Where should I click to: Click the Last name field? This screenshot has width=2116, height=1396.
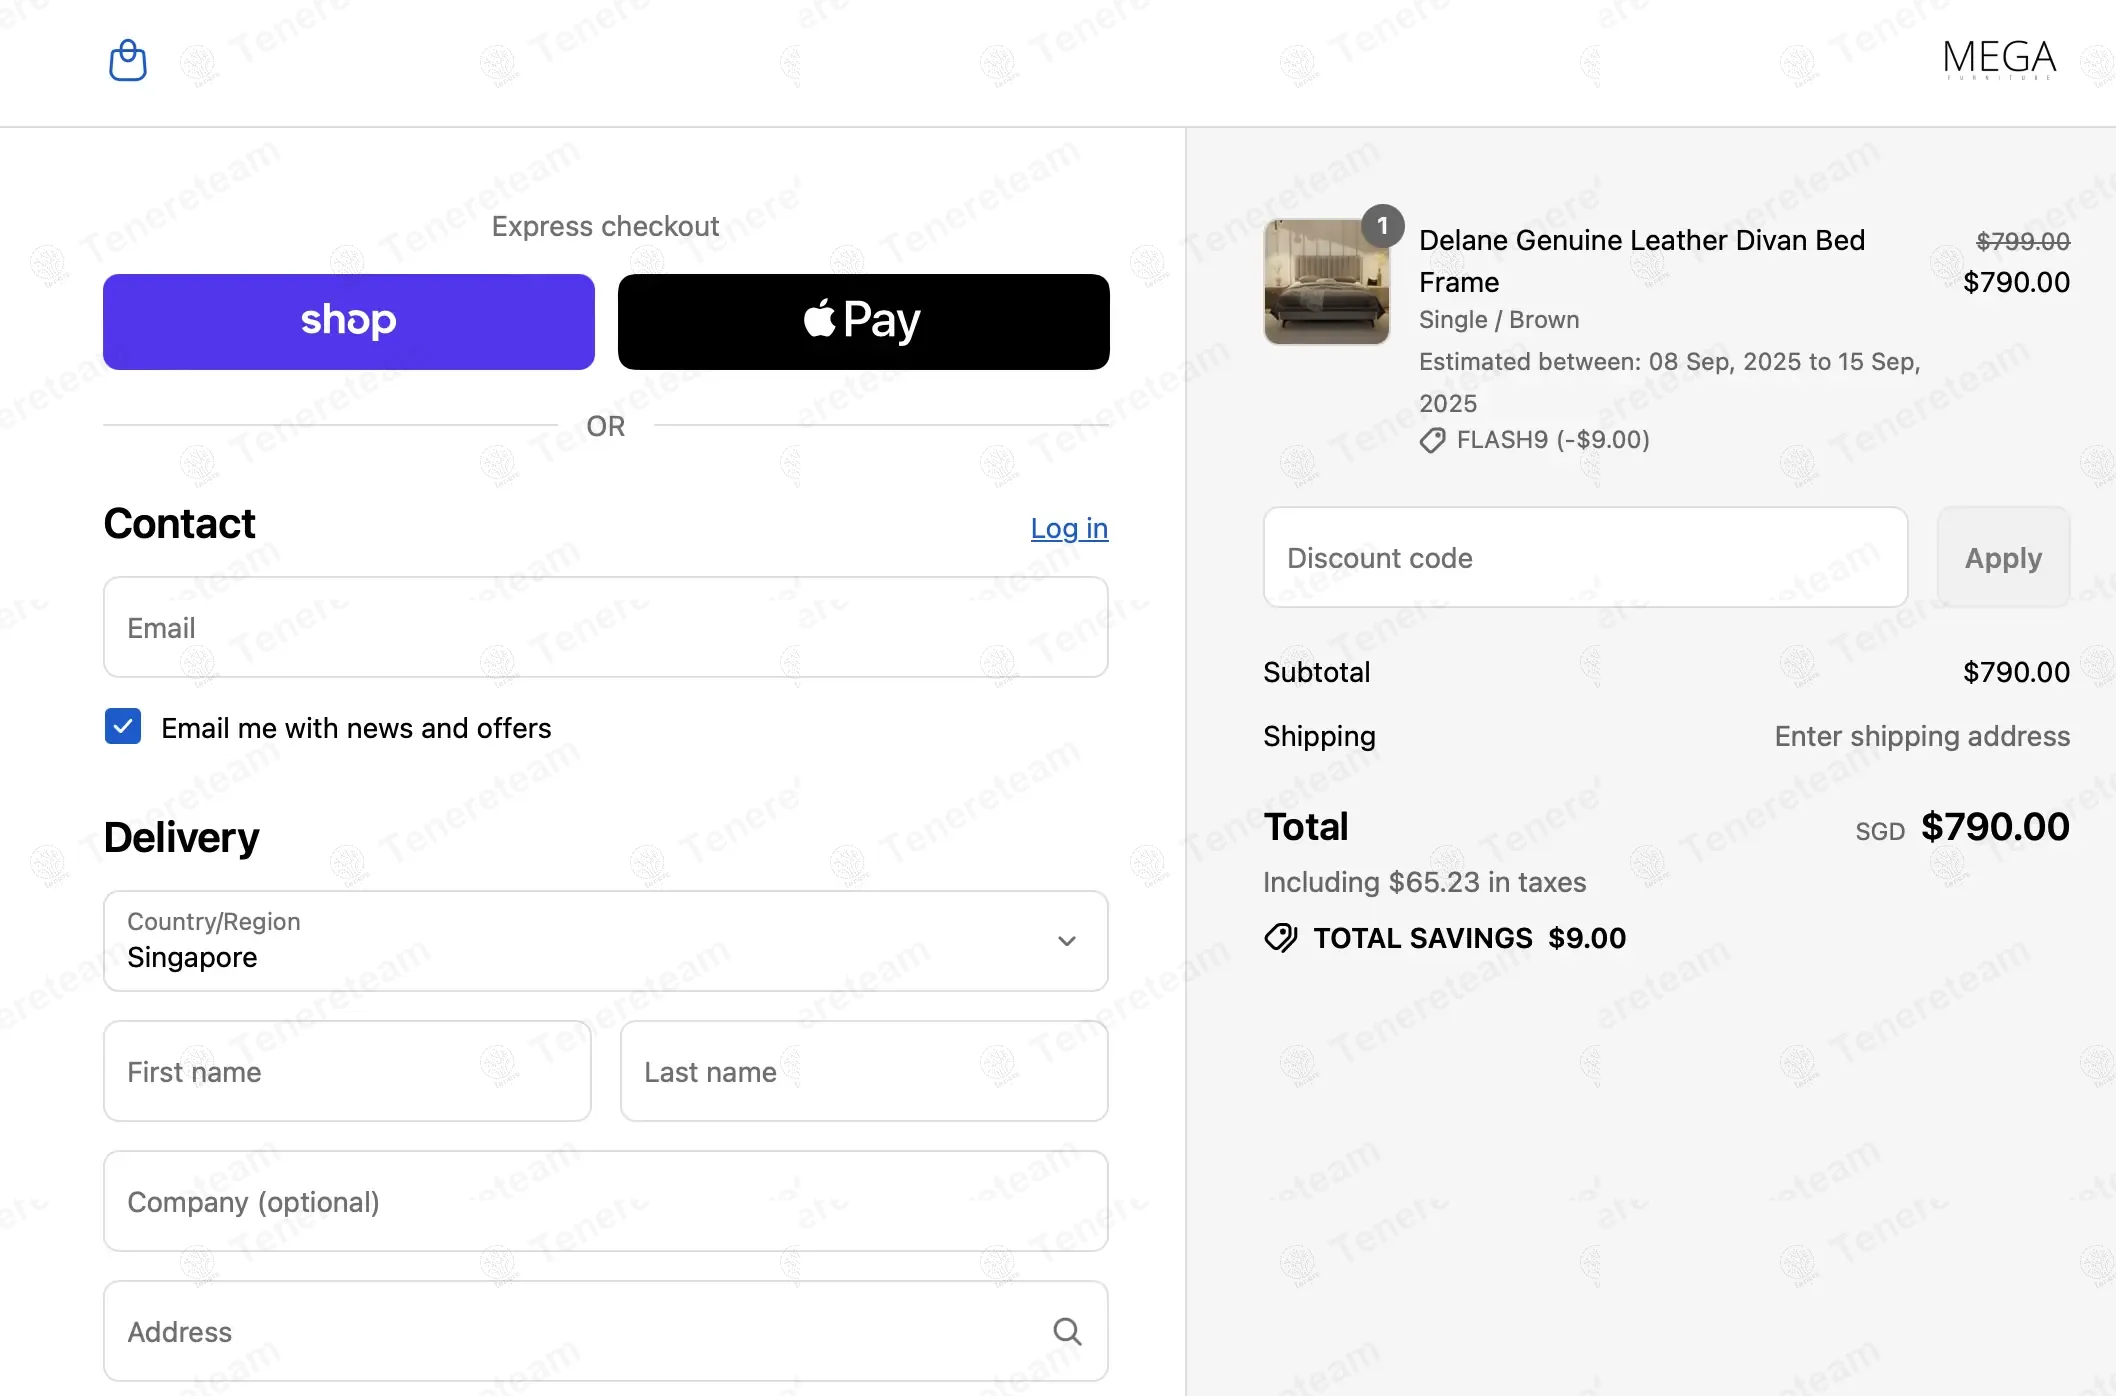point(864,1071)
